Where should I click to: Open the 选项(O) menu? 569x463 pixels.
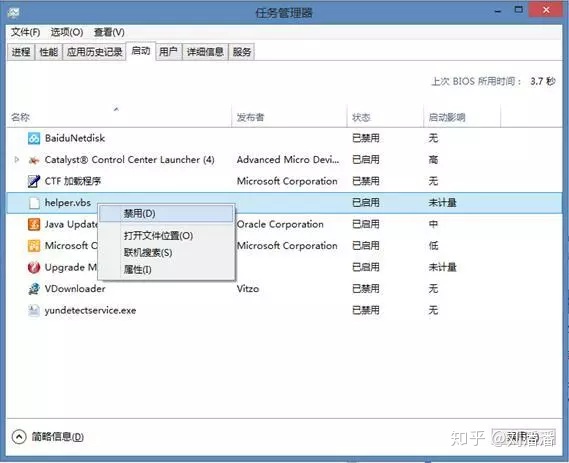click(67, 32)
